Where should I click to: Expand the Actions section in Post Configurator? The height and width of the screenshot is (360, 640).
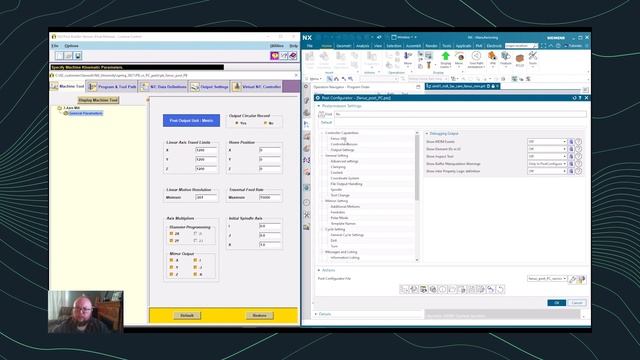(x=319, y=270)
